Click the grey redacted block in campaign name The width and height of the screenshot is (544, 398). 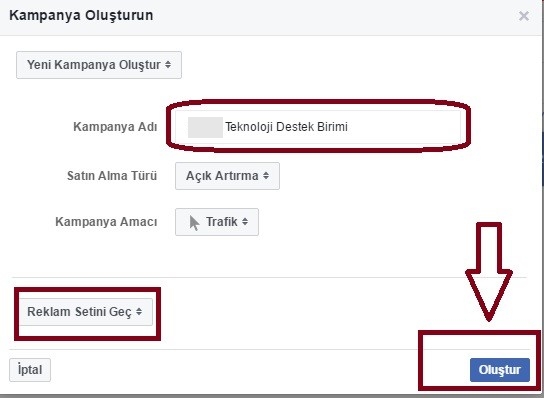point(205,127)
